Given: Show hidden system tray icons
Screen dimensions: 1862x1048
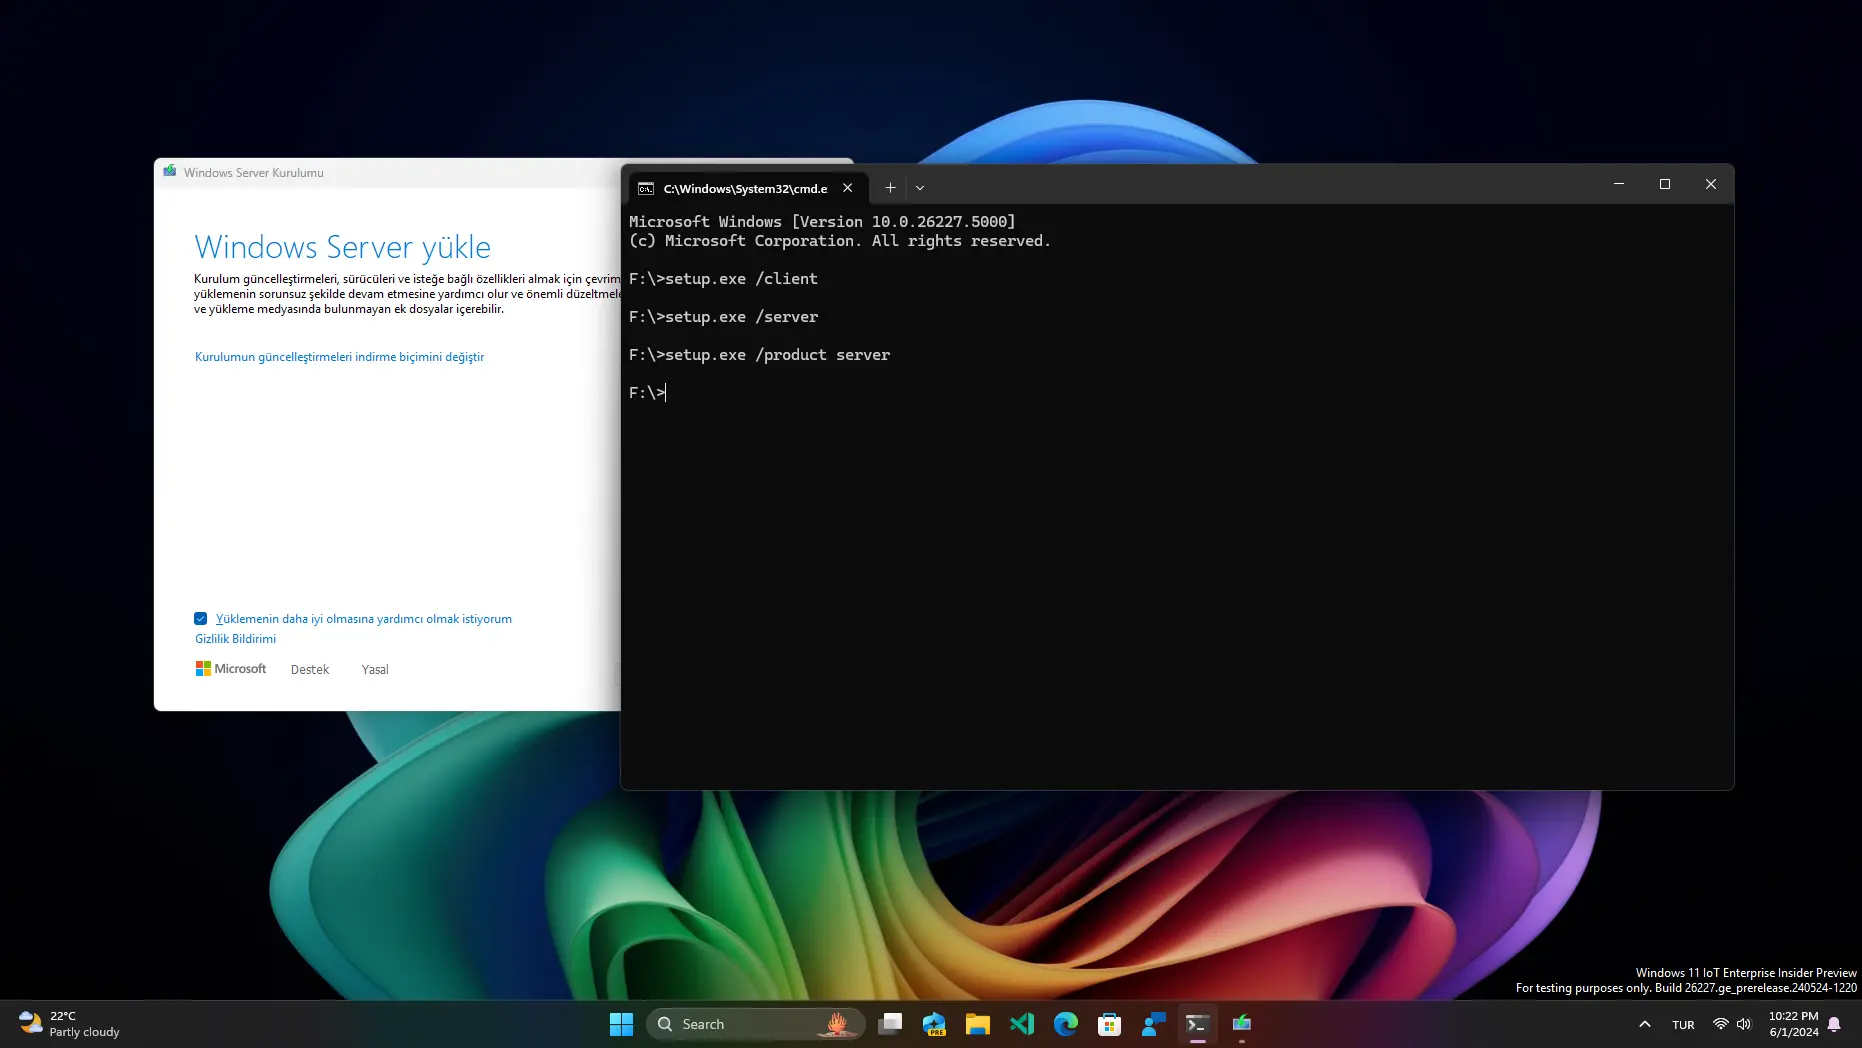Looking at the screenshot, I should (1645, 1024).
